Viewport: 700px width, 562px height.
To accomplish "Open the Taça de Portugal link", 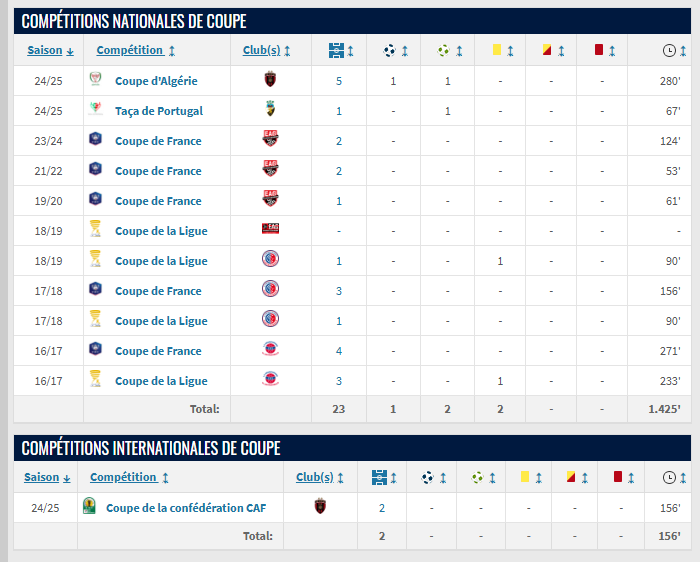I will [x=158, y=111].
